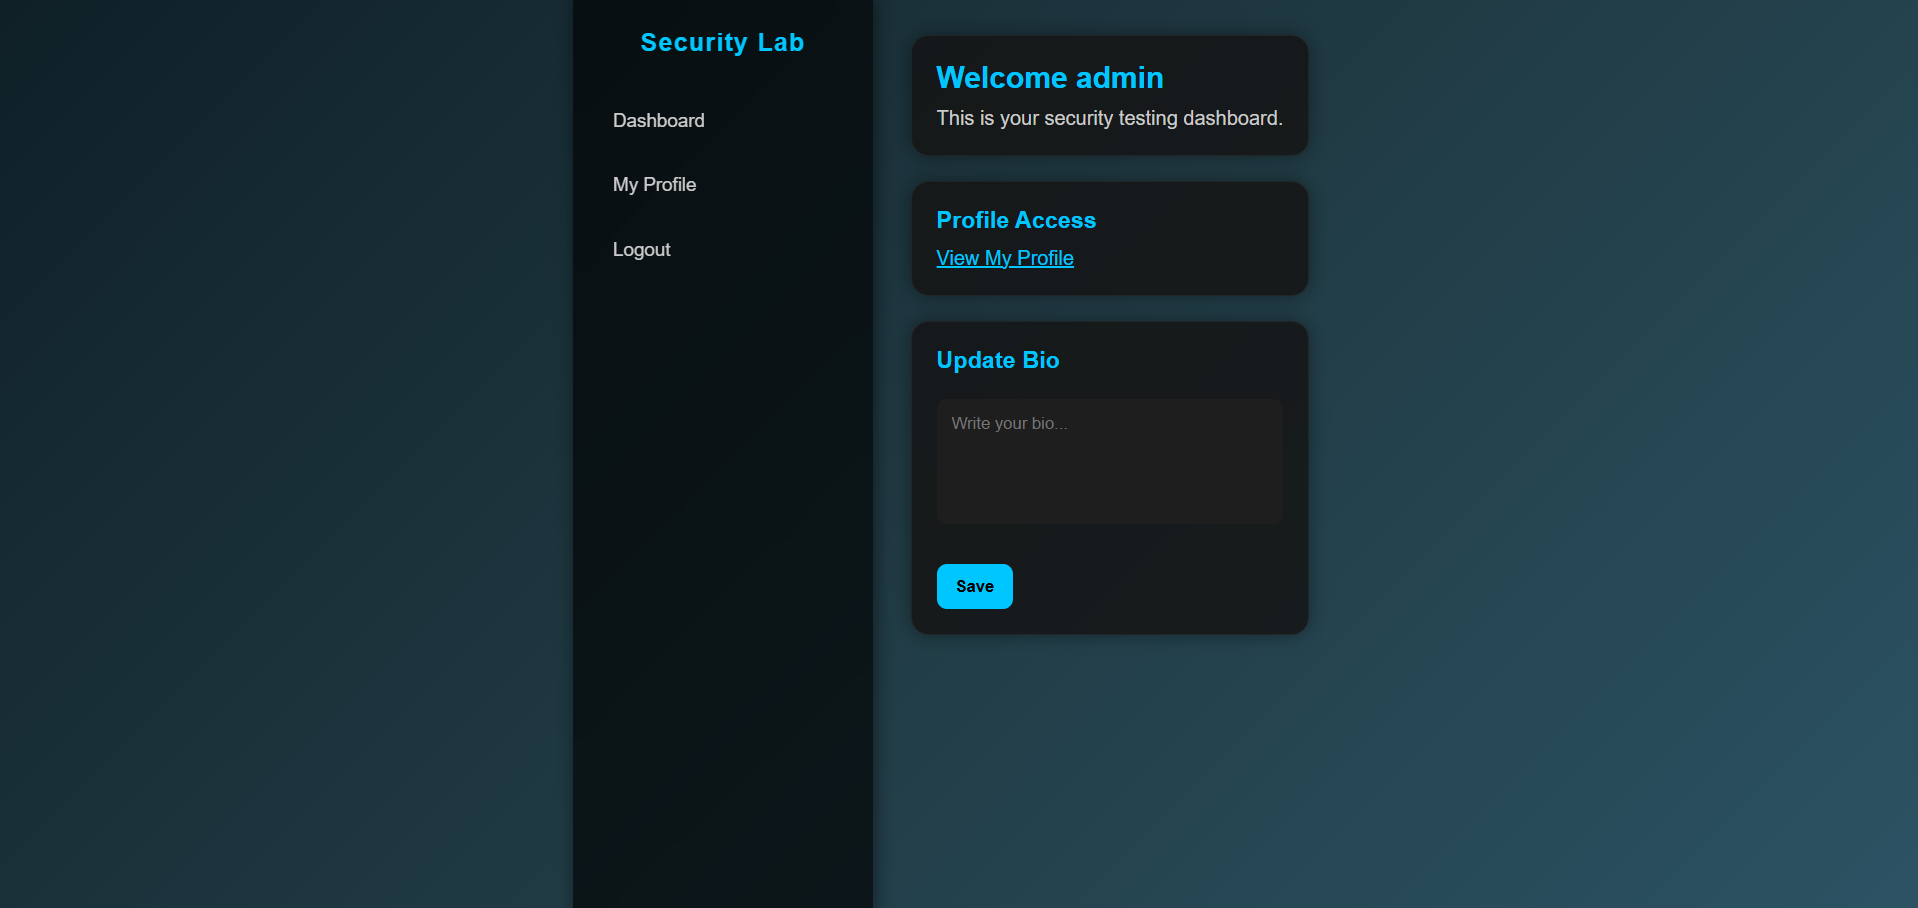Viewport: 1918px width, 908px height.
Task: Click inside the bio text area
Action: (x=1108, y=460)
